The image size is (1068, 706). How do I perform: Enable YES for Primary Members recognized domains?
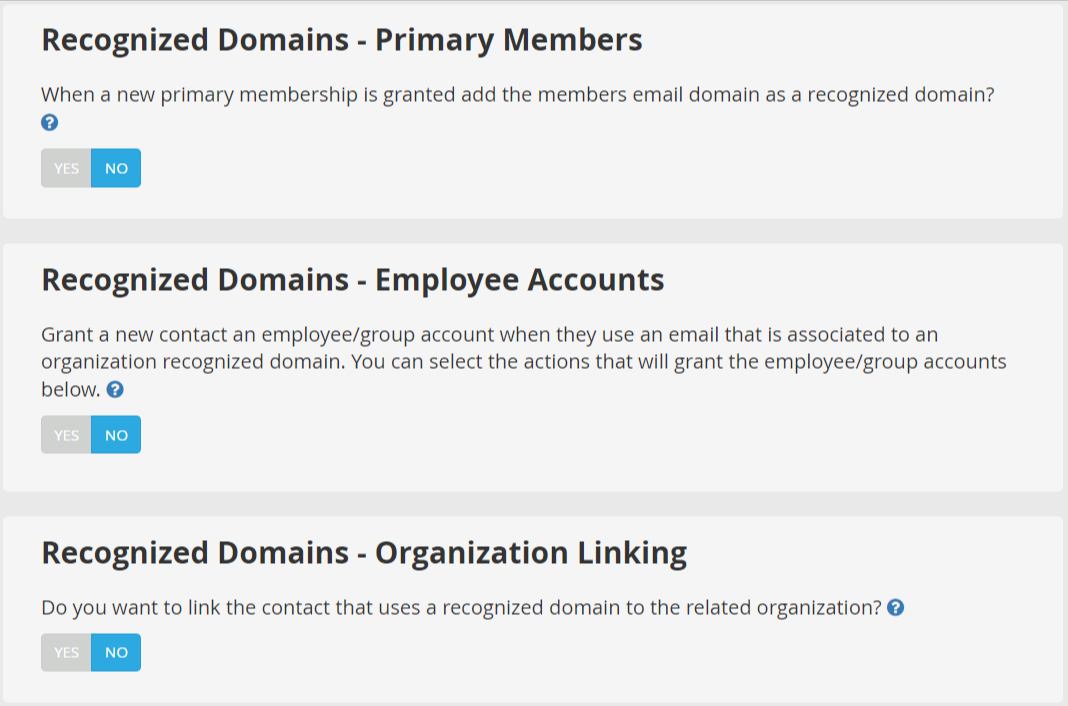[x=66, y=168]
